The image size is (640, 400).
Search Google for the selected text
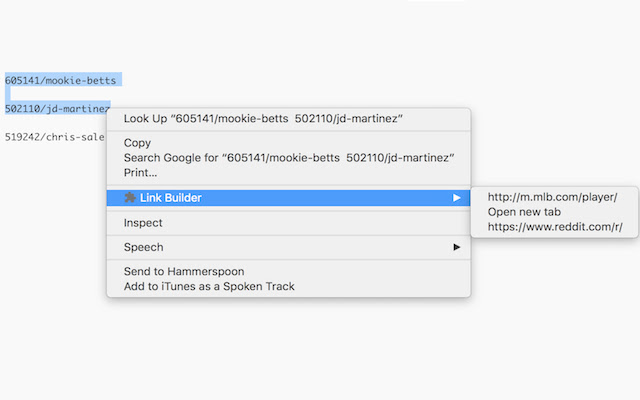click(289, 158)
